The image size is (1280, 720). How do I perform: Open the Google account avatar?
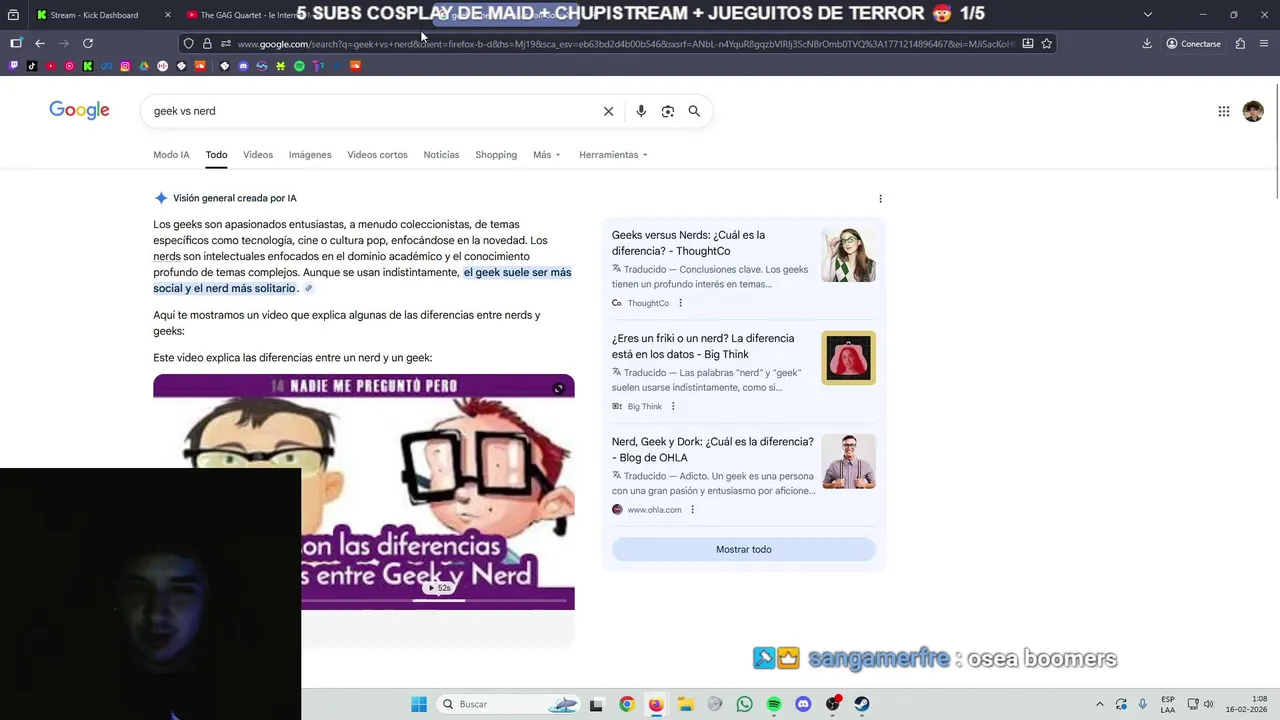coord(1253,111)
